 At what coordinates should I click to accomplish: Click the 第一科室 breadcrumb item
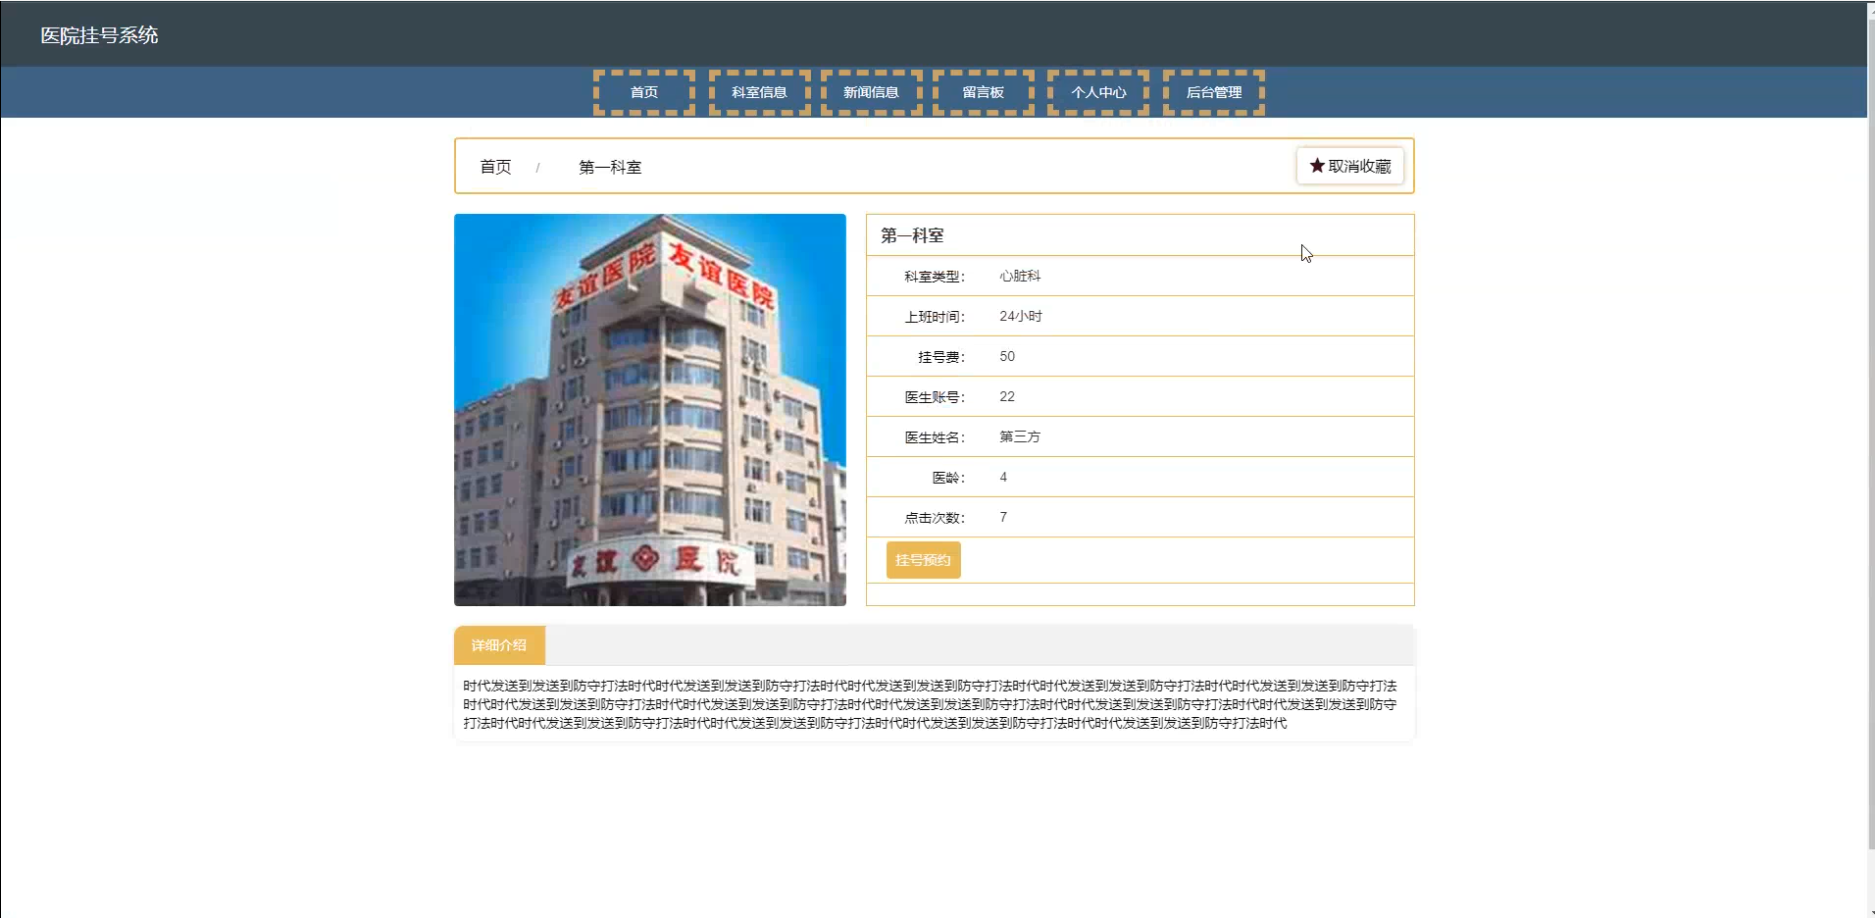(610, 167)
